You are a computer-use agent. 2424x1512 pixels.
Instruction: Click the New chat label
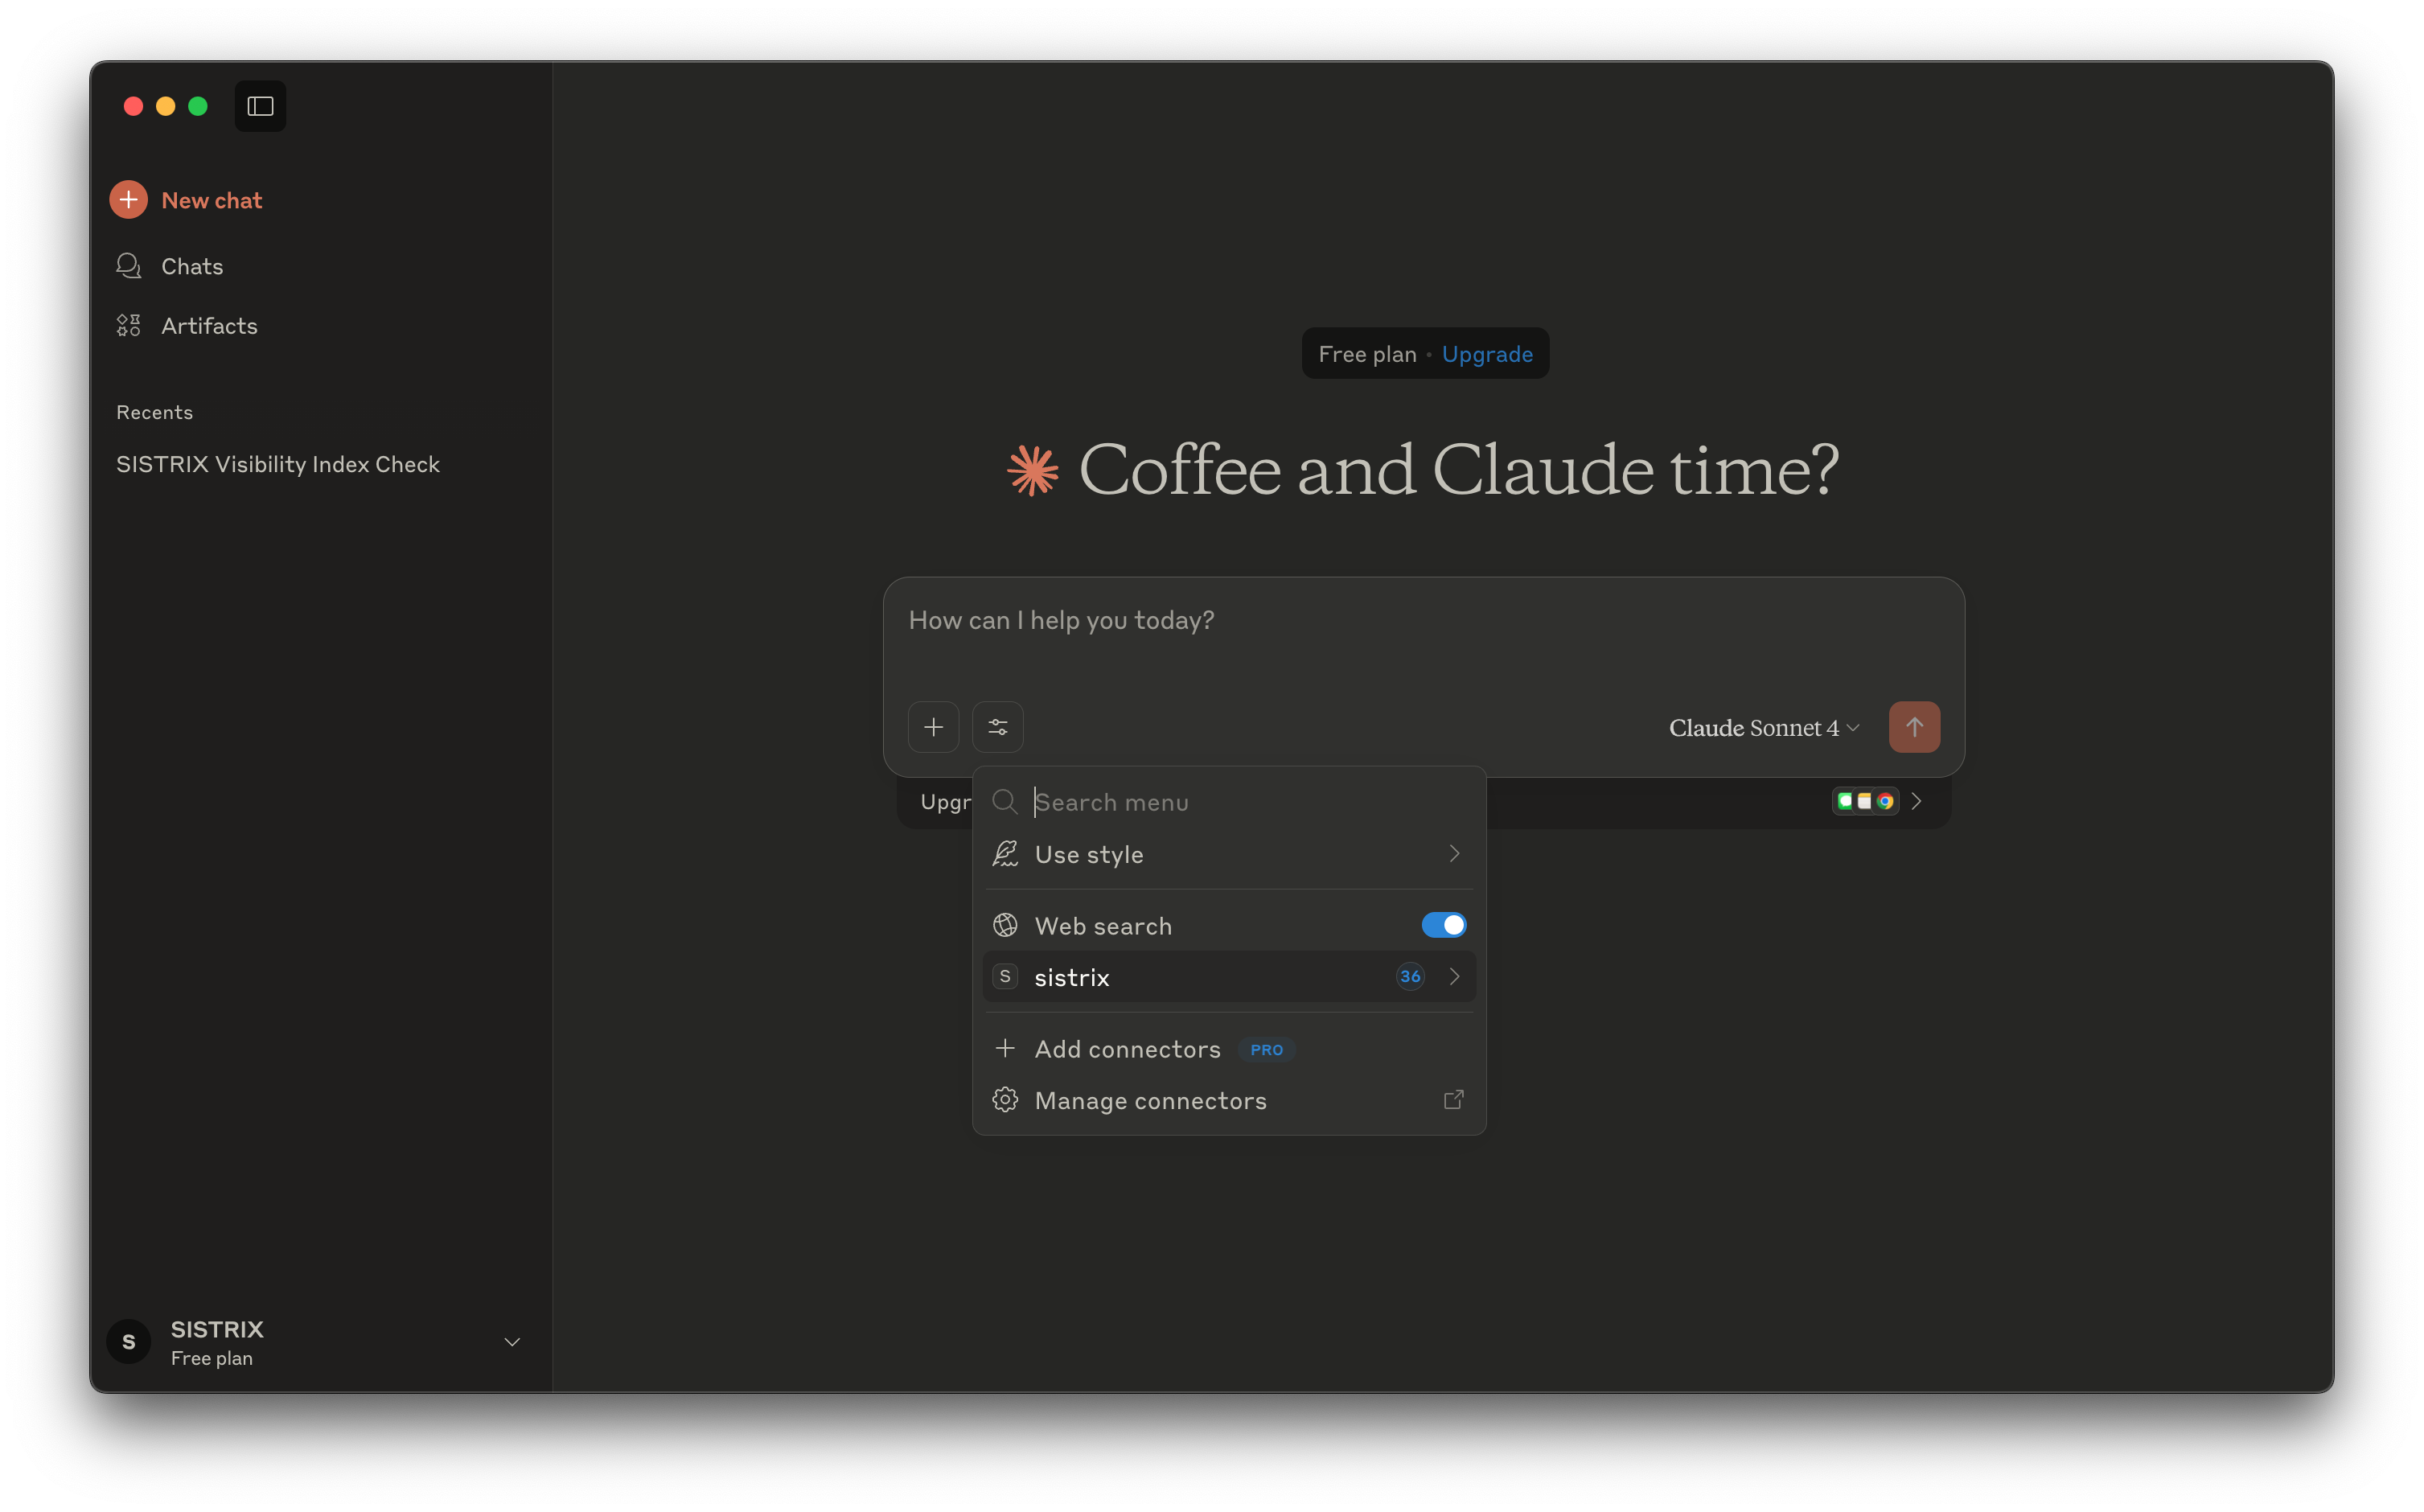211,200
